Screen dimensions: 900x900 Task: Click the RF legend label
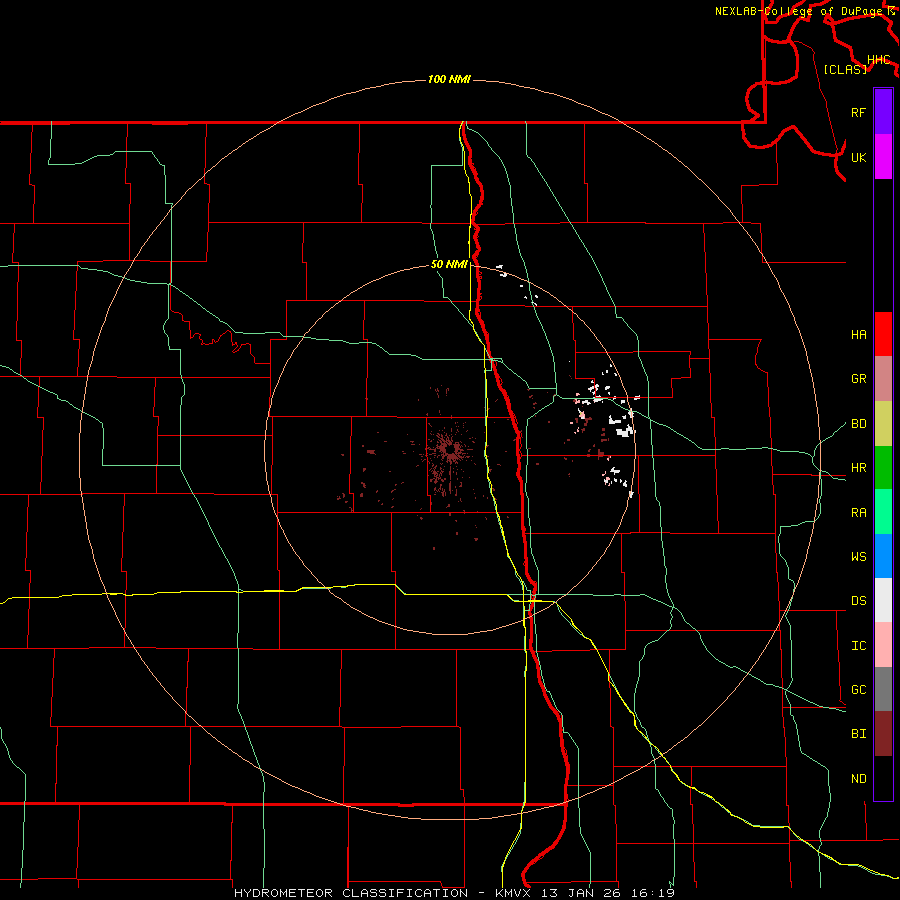(858, 112)
